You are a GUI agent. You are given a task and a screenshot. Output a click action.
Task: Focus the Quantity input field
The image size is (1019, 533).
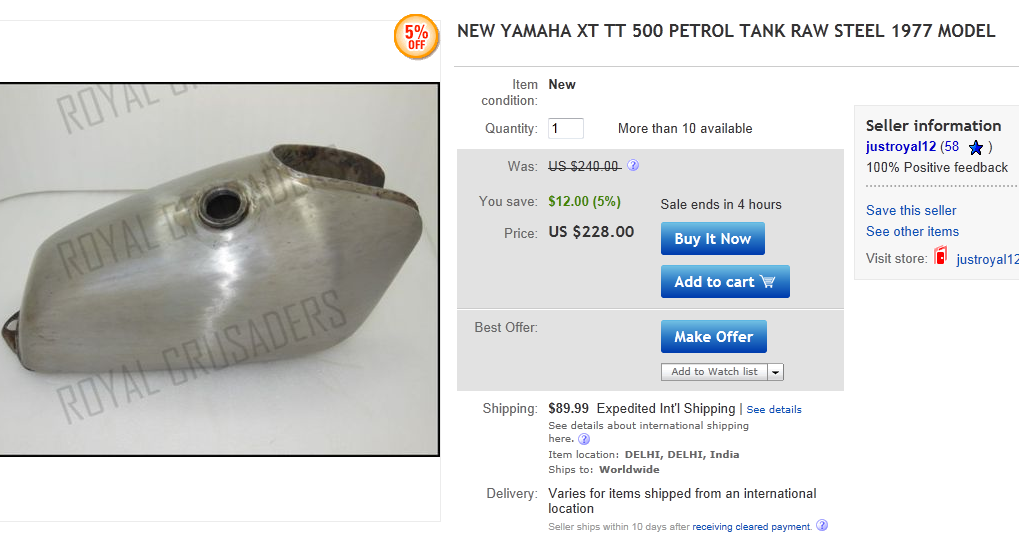click(x=566, y=128)
